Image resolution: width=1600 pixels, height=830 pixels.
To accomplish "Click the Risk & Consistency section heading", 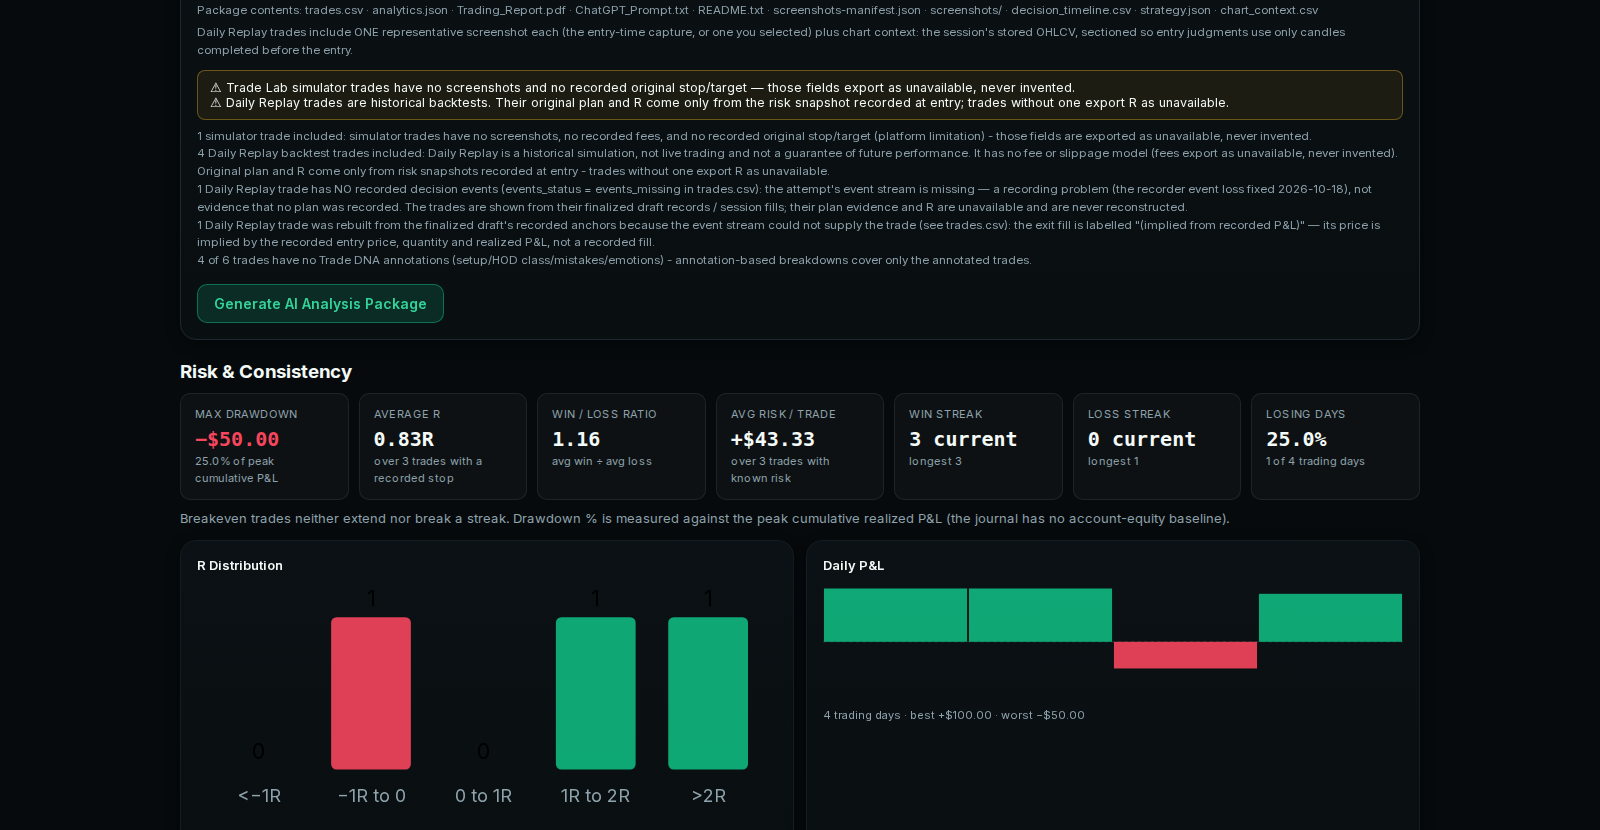I will 266,372.
